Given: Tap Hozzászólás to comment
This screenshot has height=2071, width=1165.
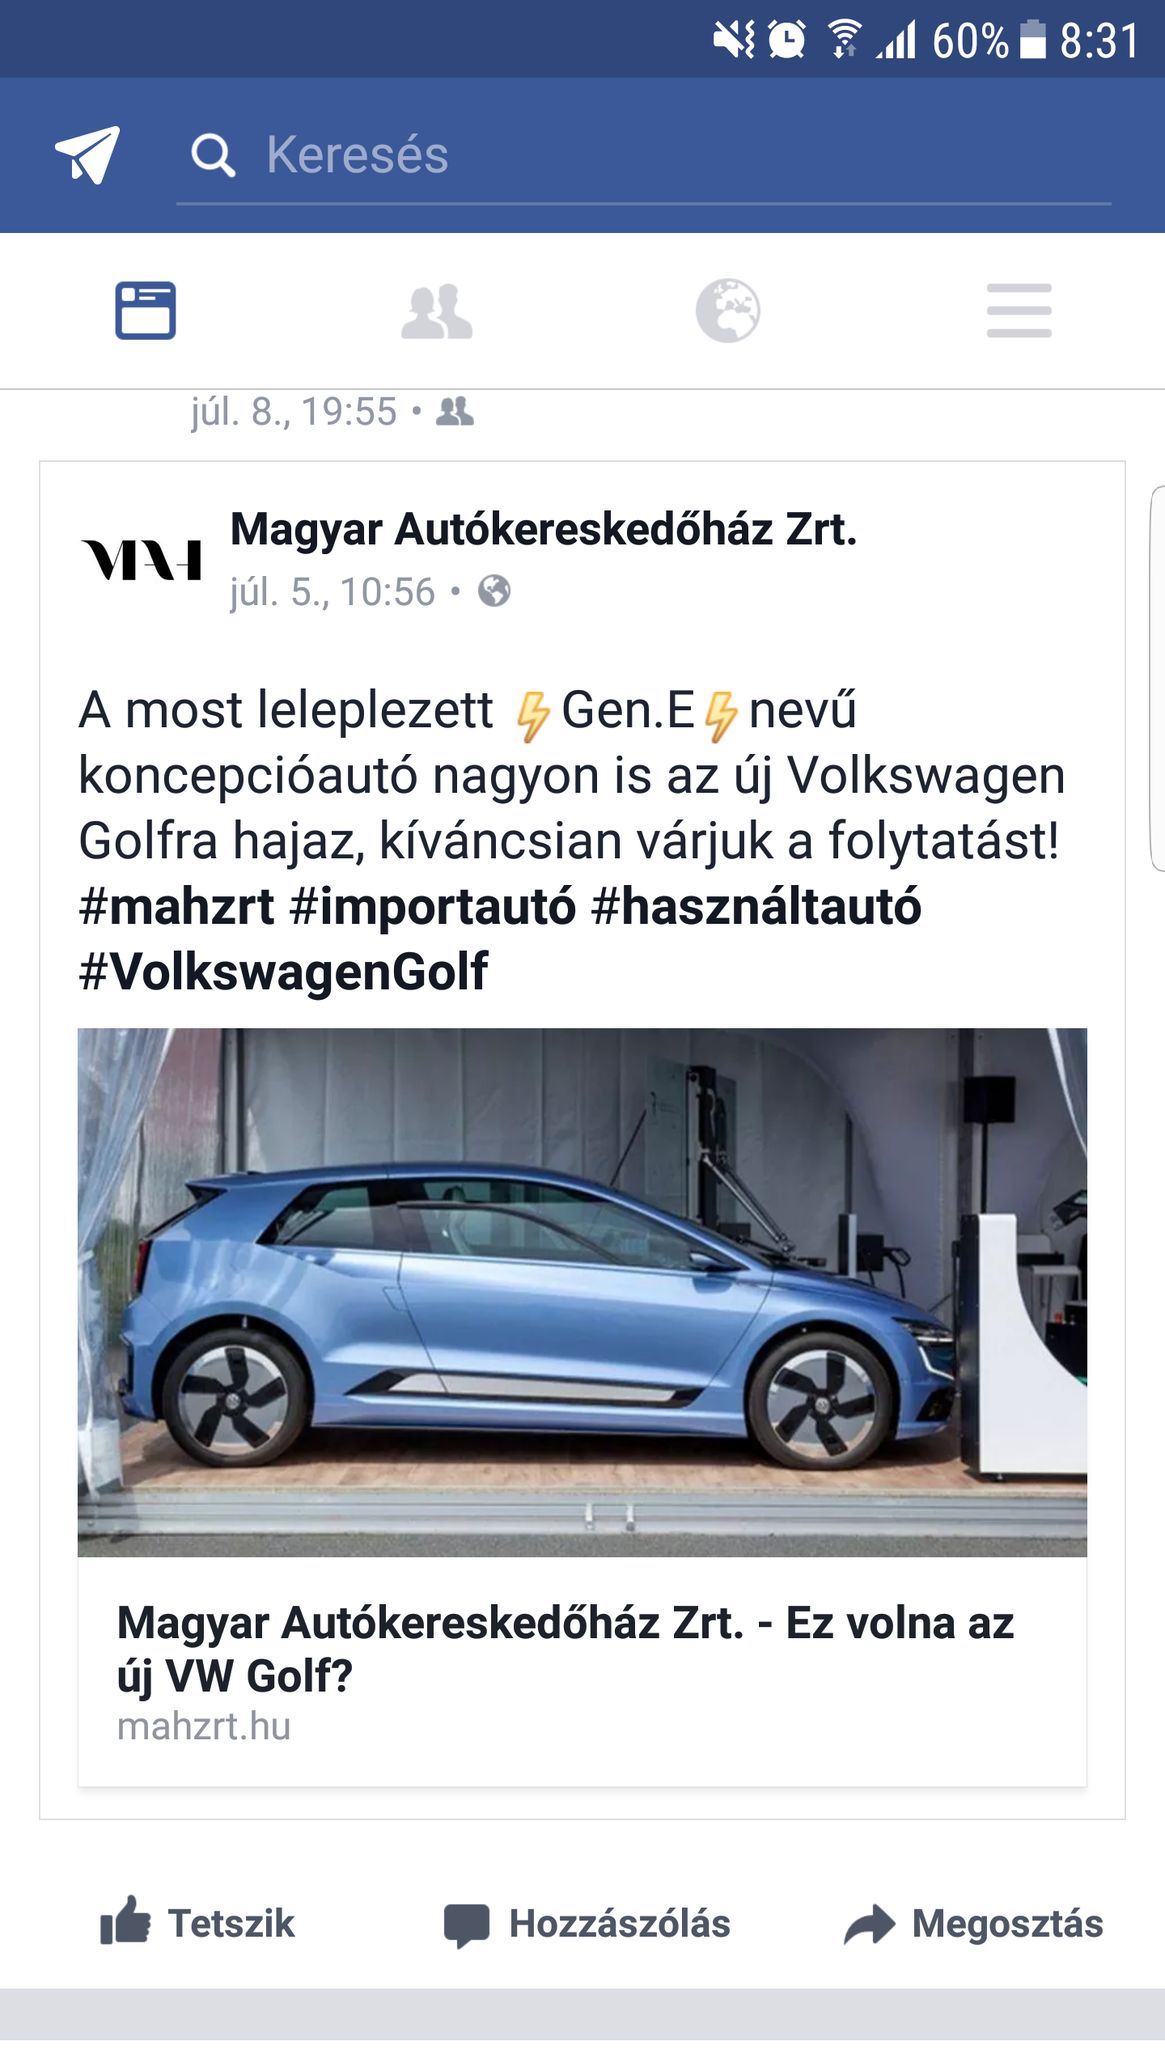Looking at the screenshot, I should 587,1923.
